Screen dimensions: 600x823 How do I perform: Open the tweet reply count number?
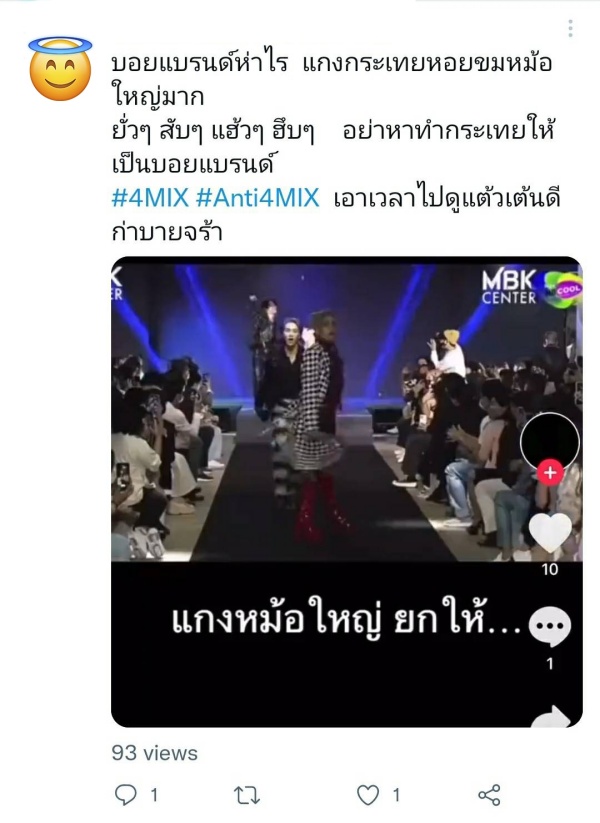coord(154,795)
